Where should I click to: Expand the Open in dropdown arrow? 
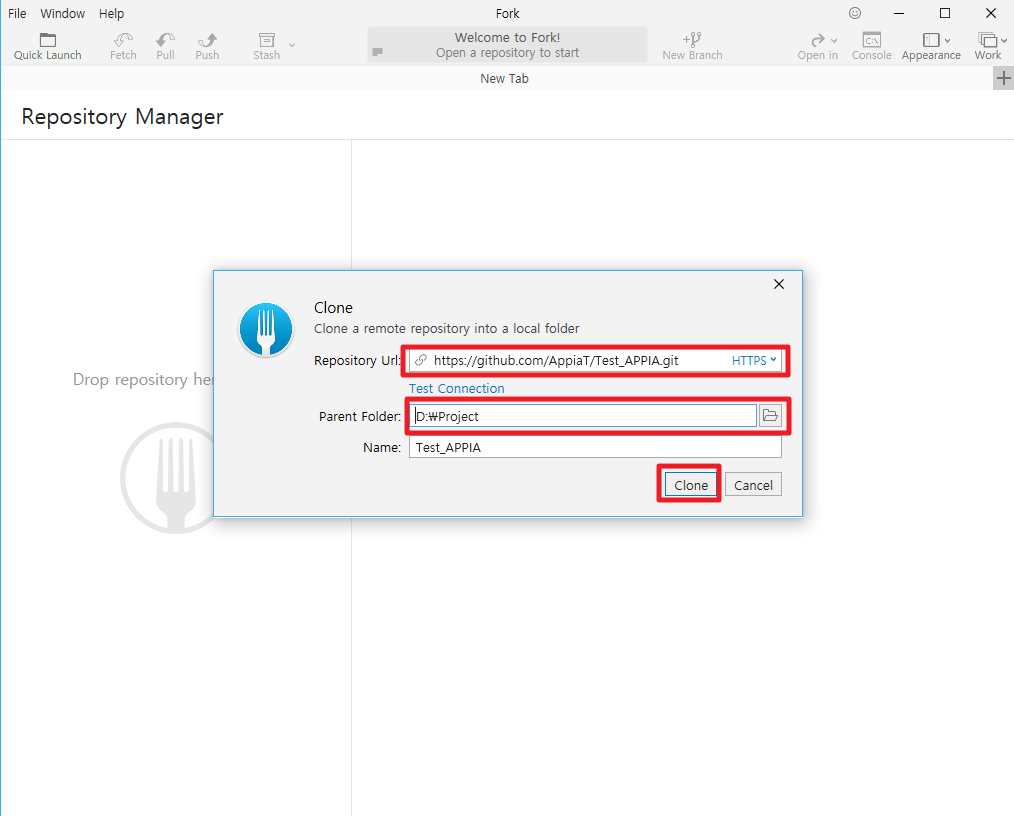[x=834, y=41]
